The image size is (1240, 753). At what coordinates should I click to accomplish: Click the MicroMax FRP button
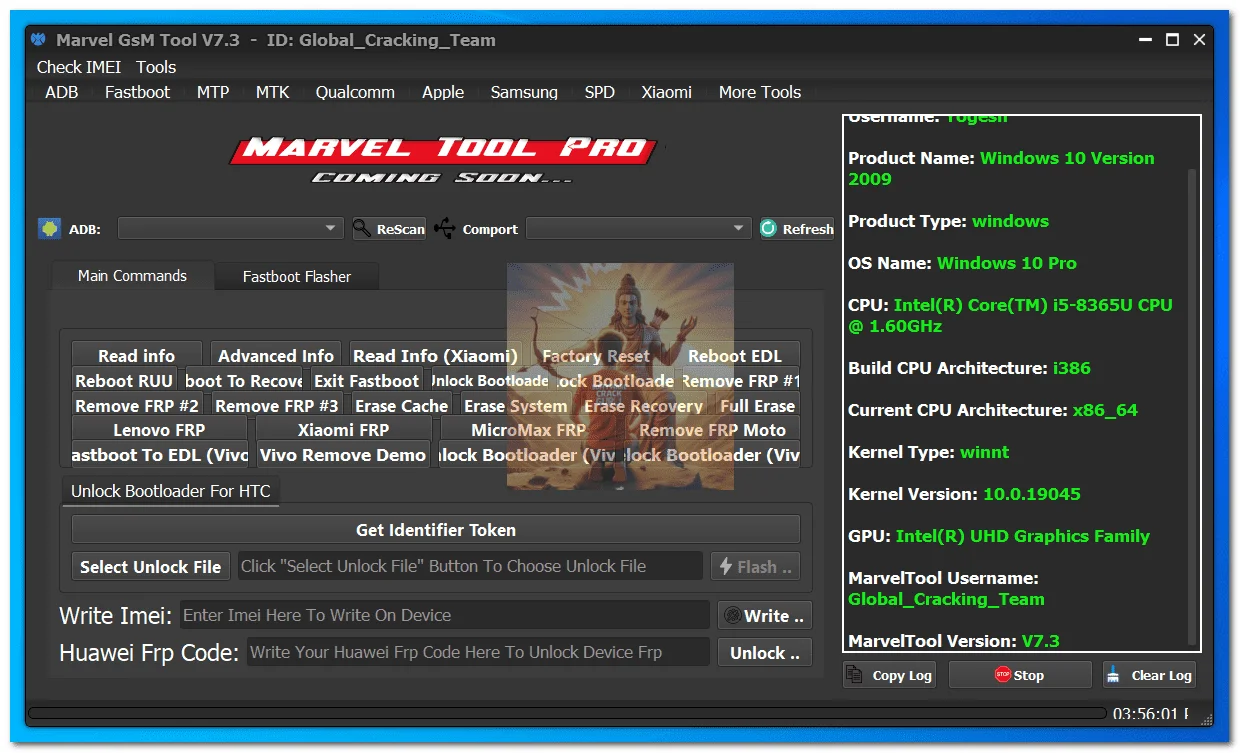coord(528,430)
